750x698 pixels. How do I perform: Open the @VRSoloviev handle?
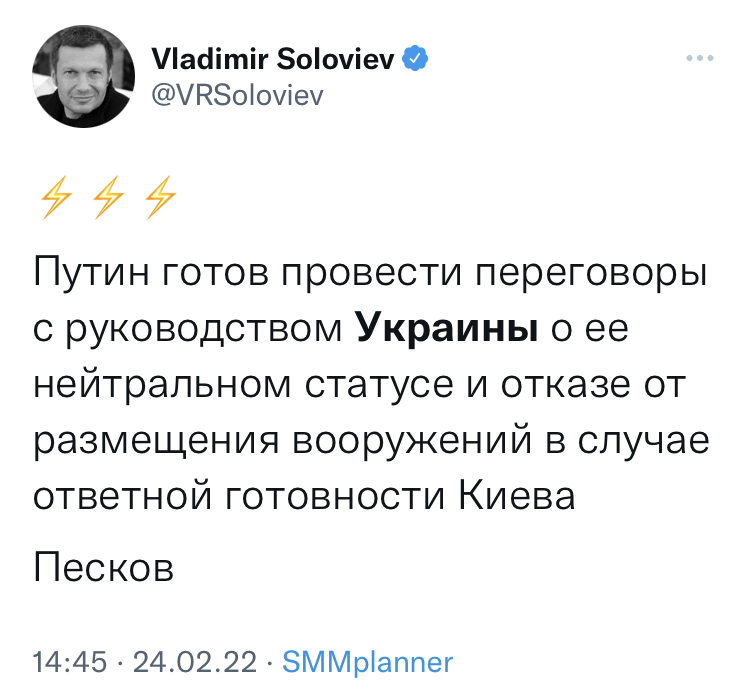(237, 95)
